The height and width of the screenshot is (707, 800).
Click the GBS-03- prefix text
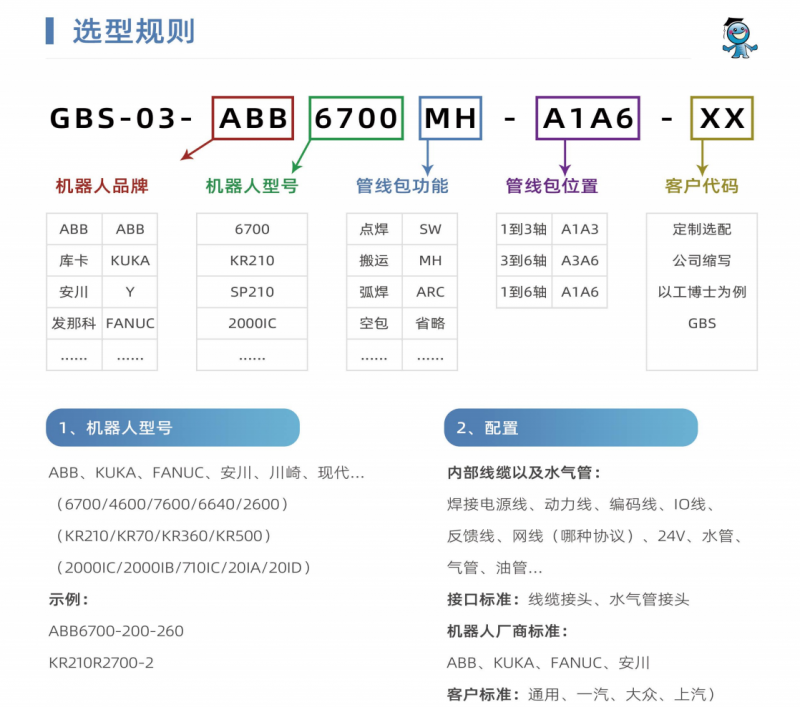pyautogui.click(x=121, y=118)
